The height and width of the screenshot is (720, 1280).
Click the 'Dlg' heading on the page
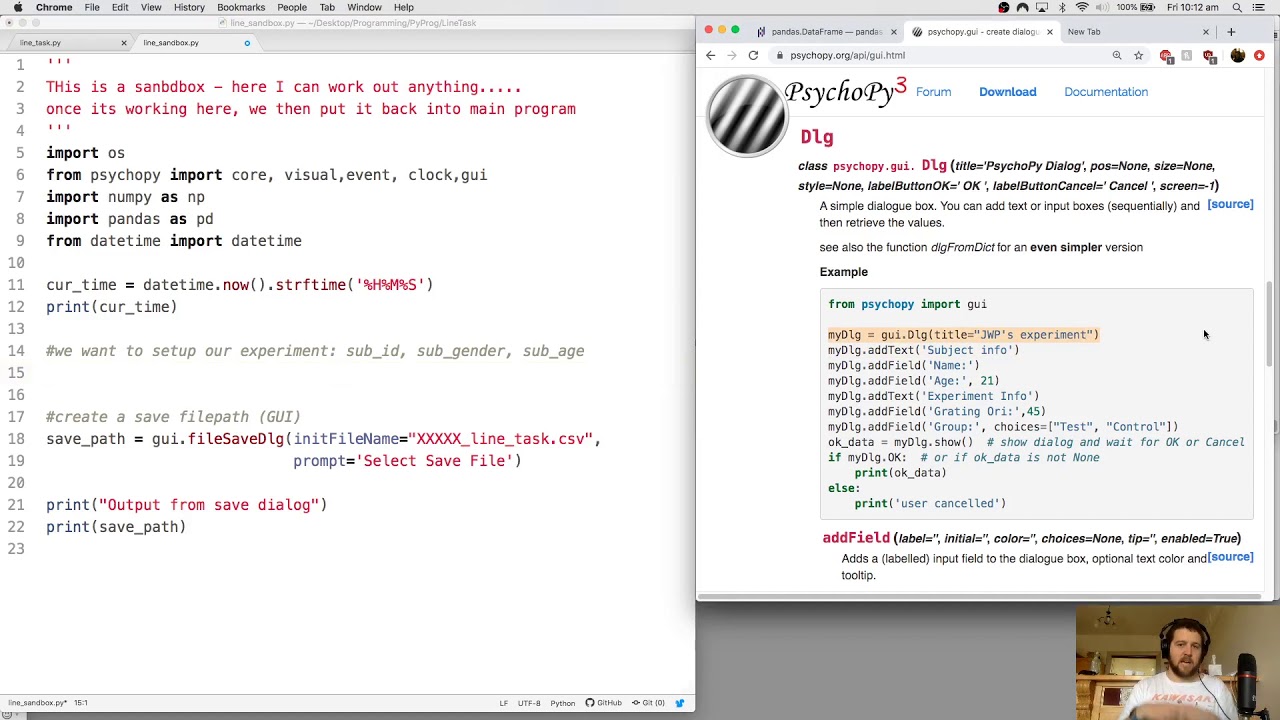(x=816, y=137)
